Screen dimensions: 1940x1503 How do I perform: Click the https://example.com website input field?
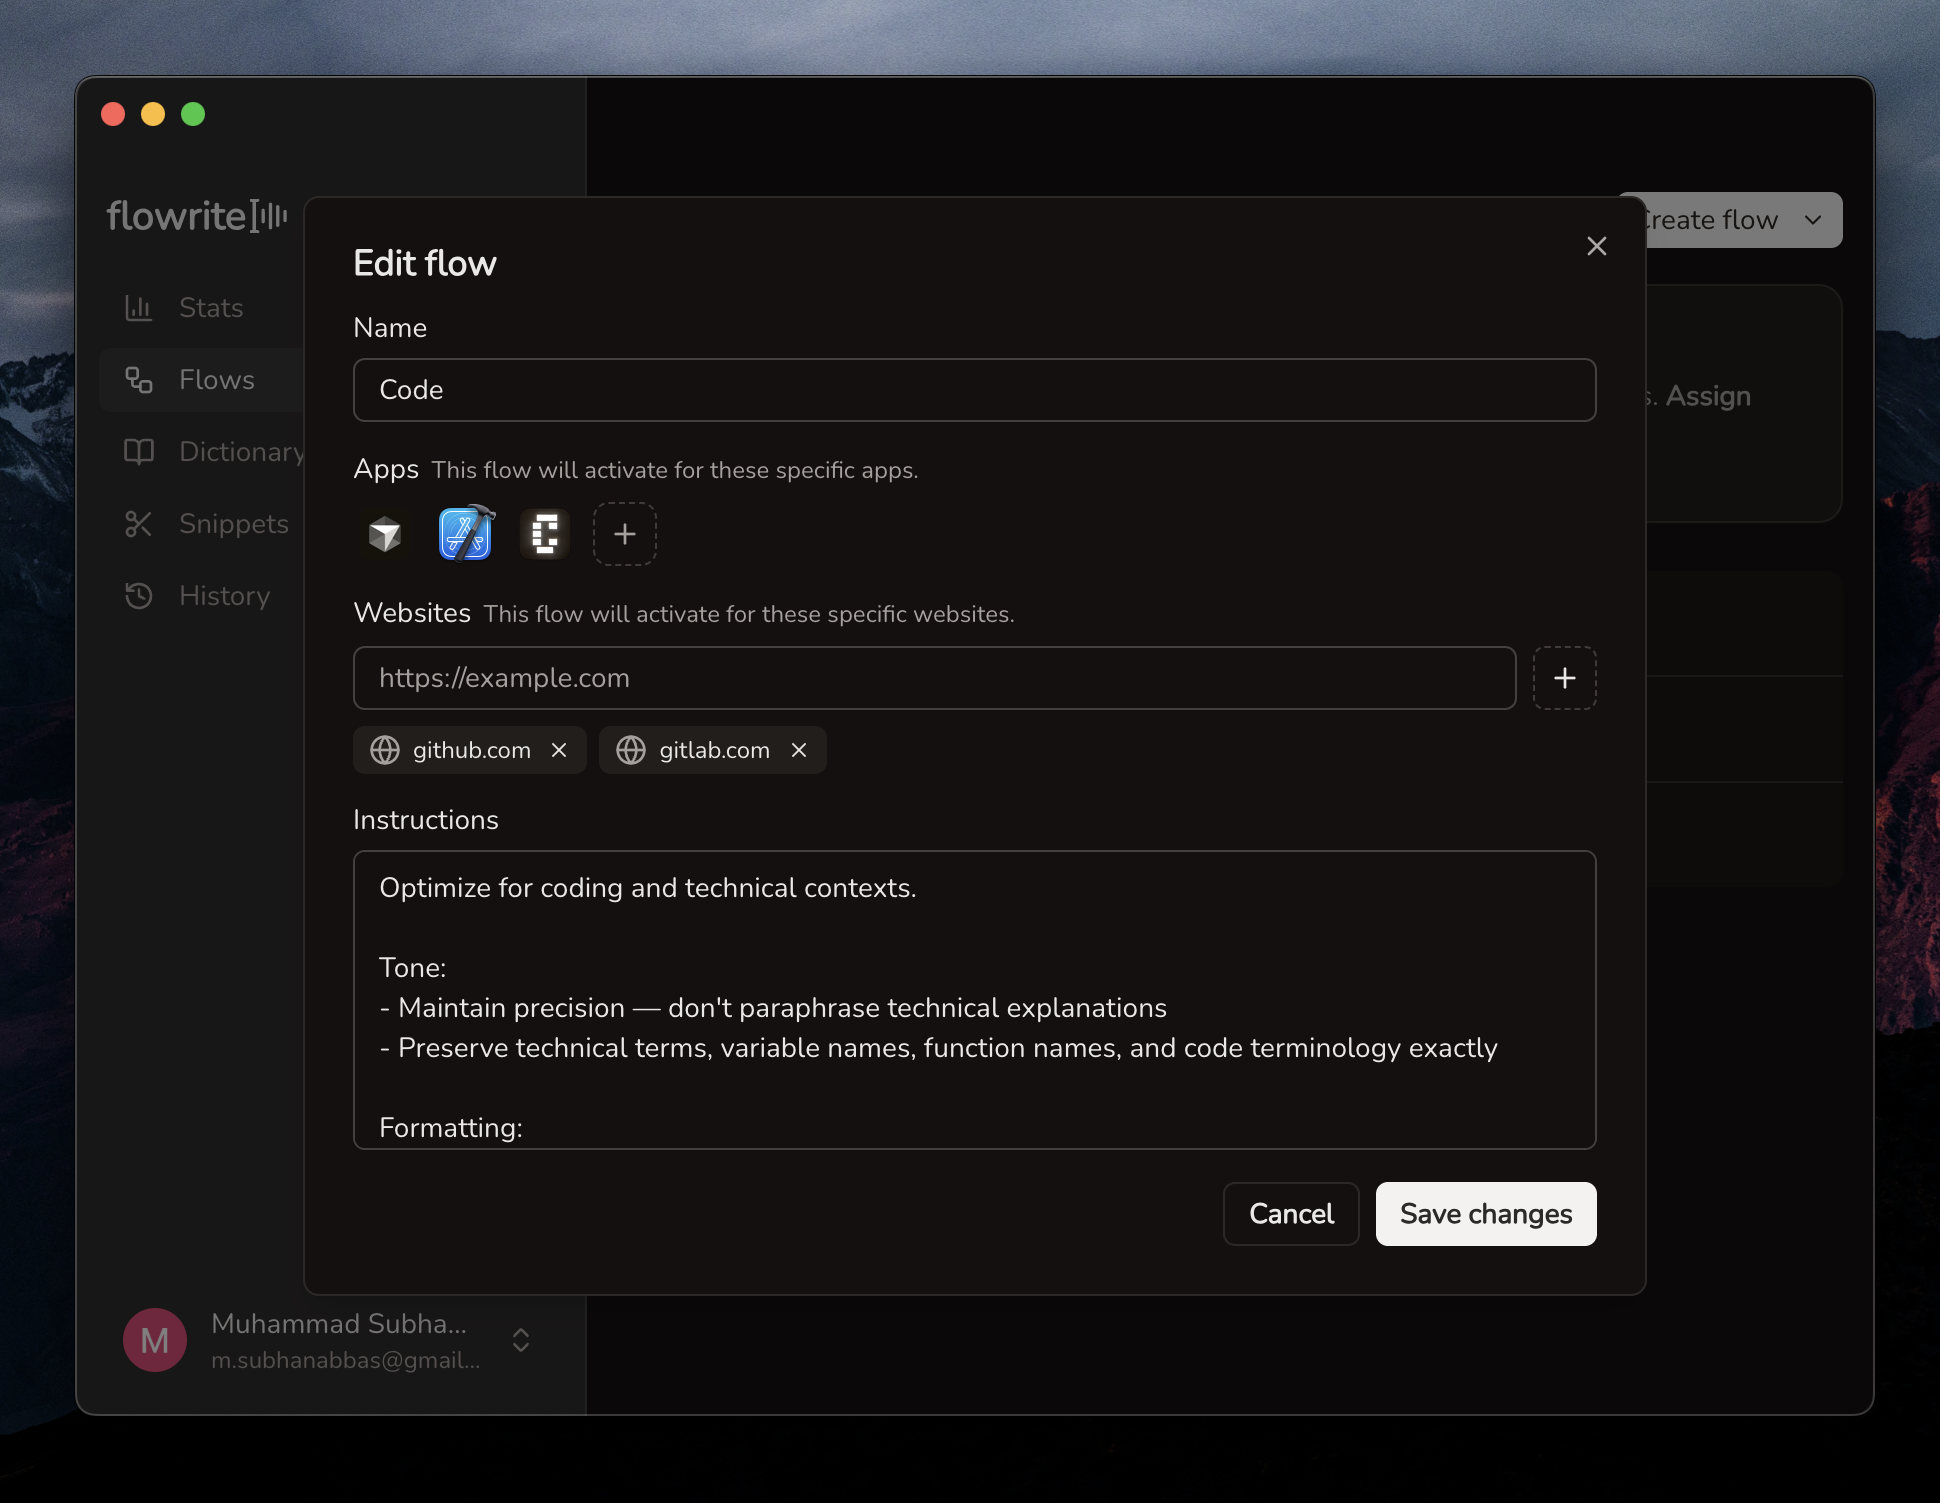click(x=934, y=678)
